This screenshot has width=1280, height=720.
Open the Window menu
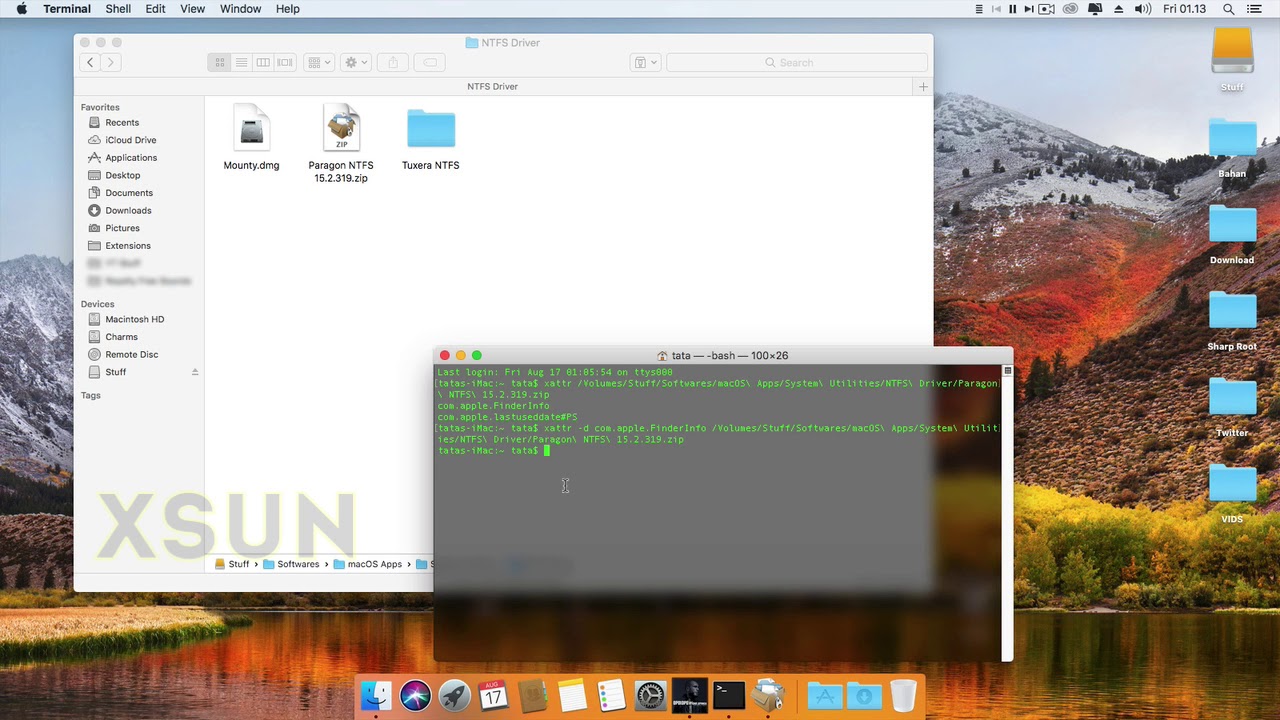[240, 9]
